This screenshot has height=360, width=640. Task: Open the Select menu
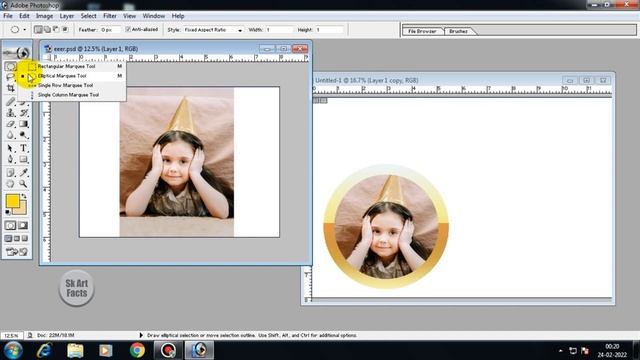(88, 16)
